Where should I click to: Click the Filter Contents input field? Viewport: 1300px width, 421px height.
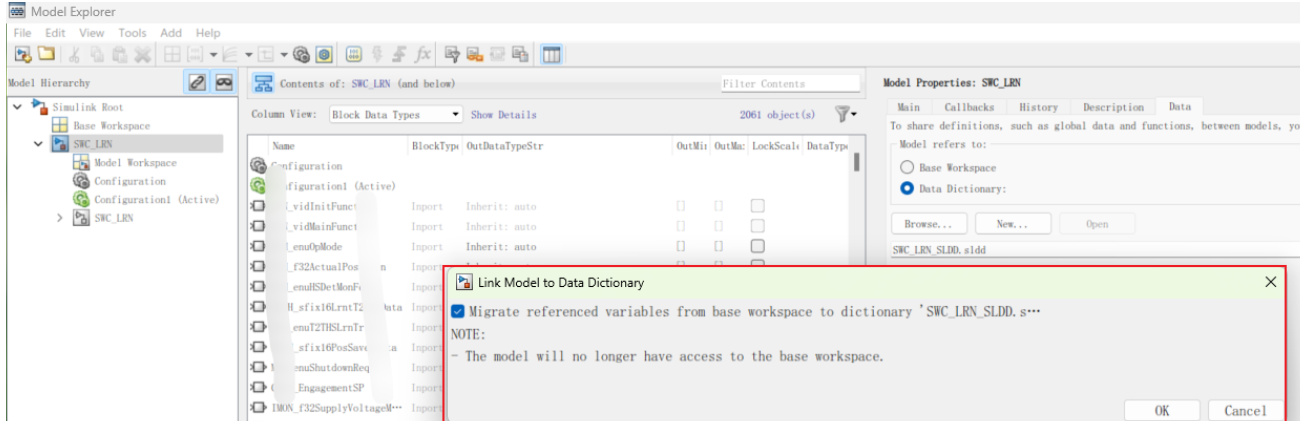pyautogui.click(x=789, y=84)
